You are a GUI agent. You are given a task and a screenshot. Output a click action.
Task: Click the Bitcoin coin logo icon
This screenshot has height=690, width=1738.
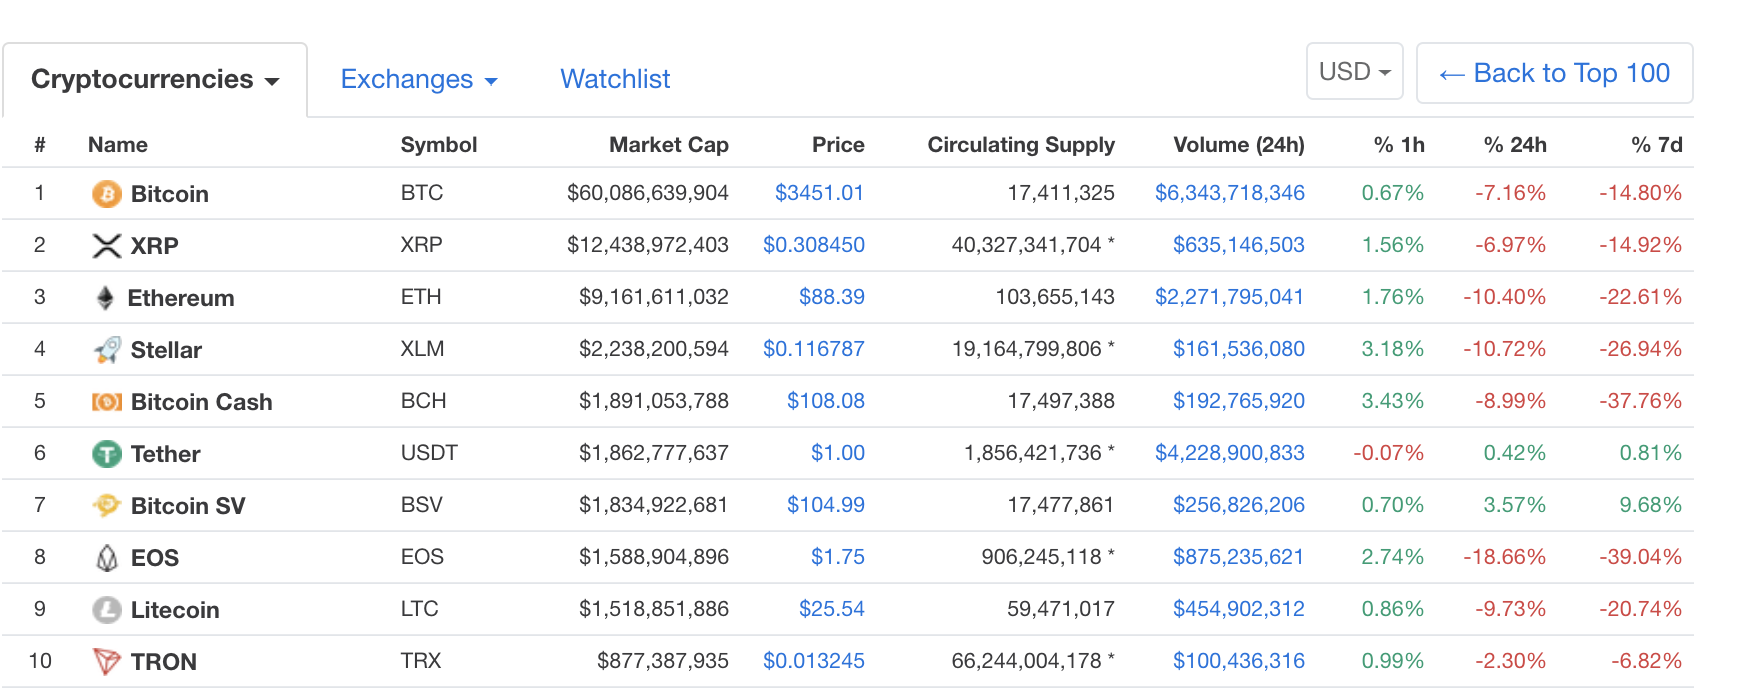click(x=106, y=194)
